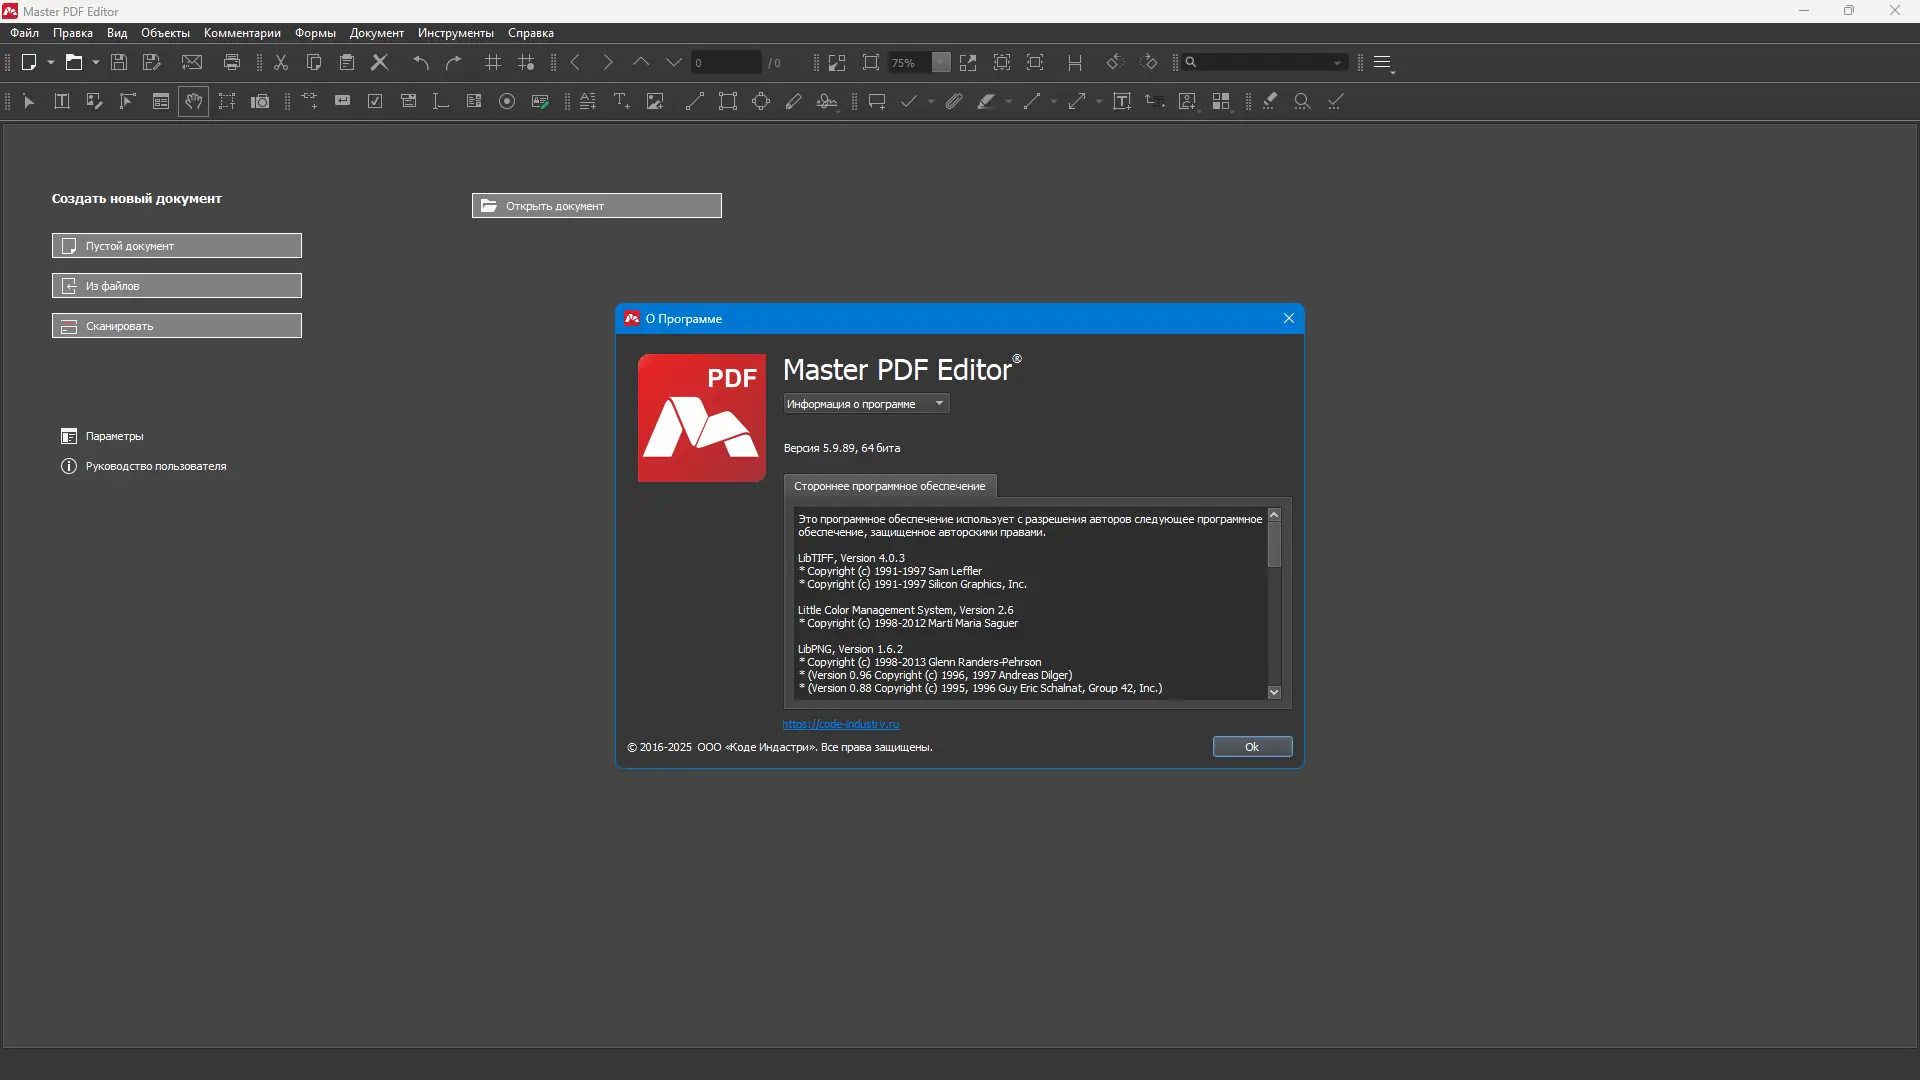Select the Radio button form field tool

click(507, 101)
